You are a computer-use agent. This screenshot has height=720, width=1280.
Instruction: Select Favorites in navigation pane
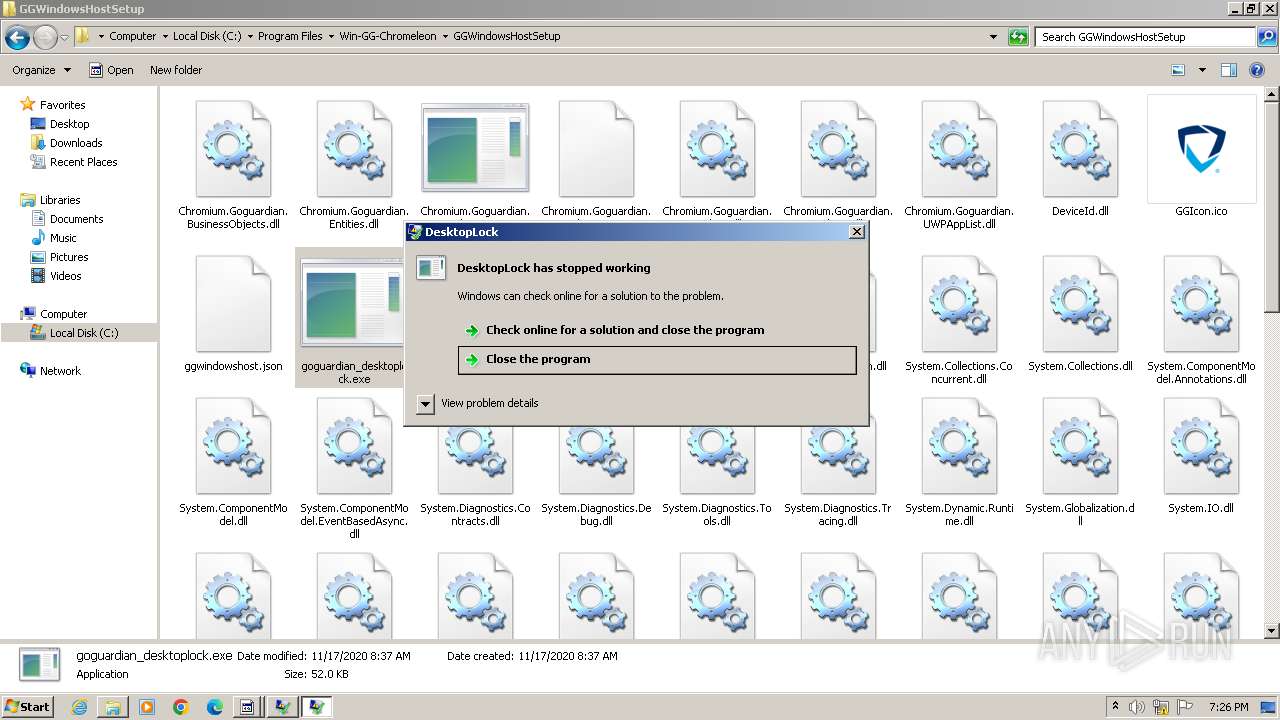pyautogui.click(x=62, y=105)
